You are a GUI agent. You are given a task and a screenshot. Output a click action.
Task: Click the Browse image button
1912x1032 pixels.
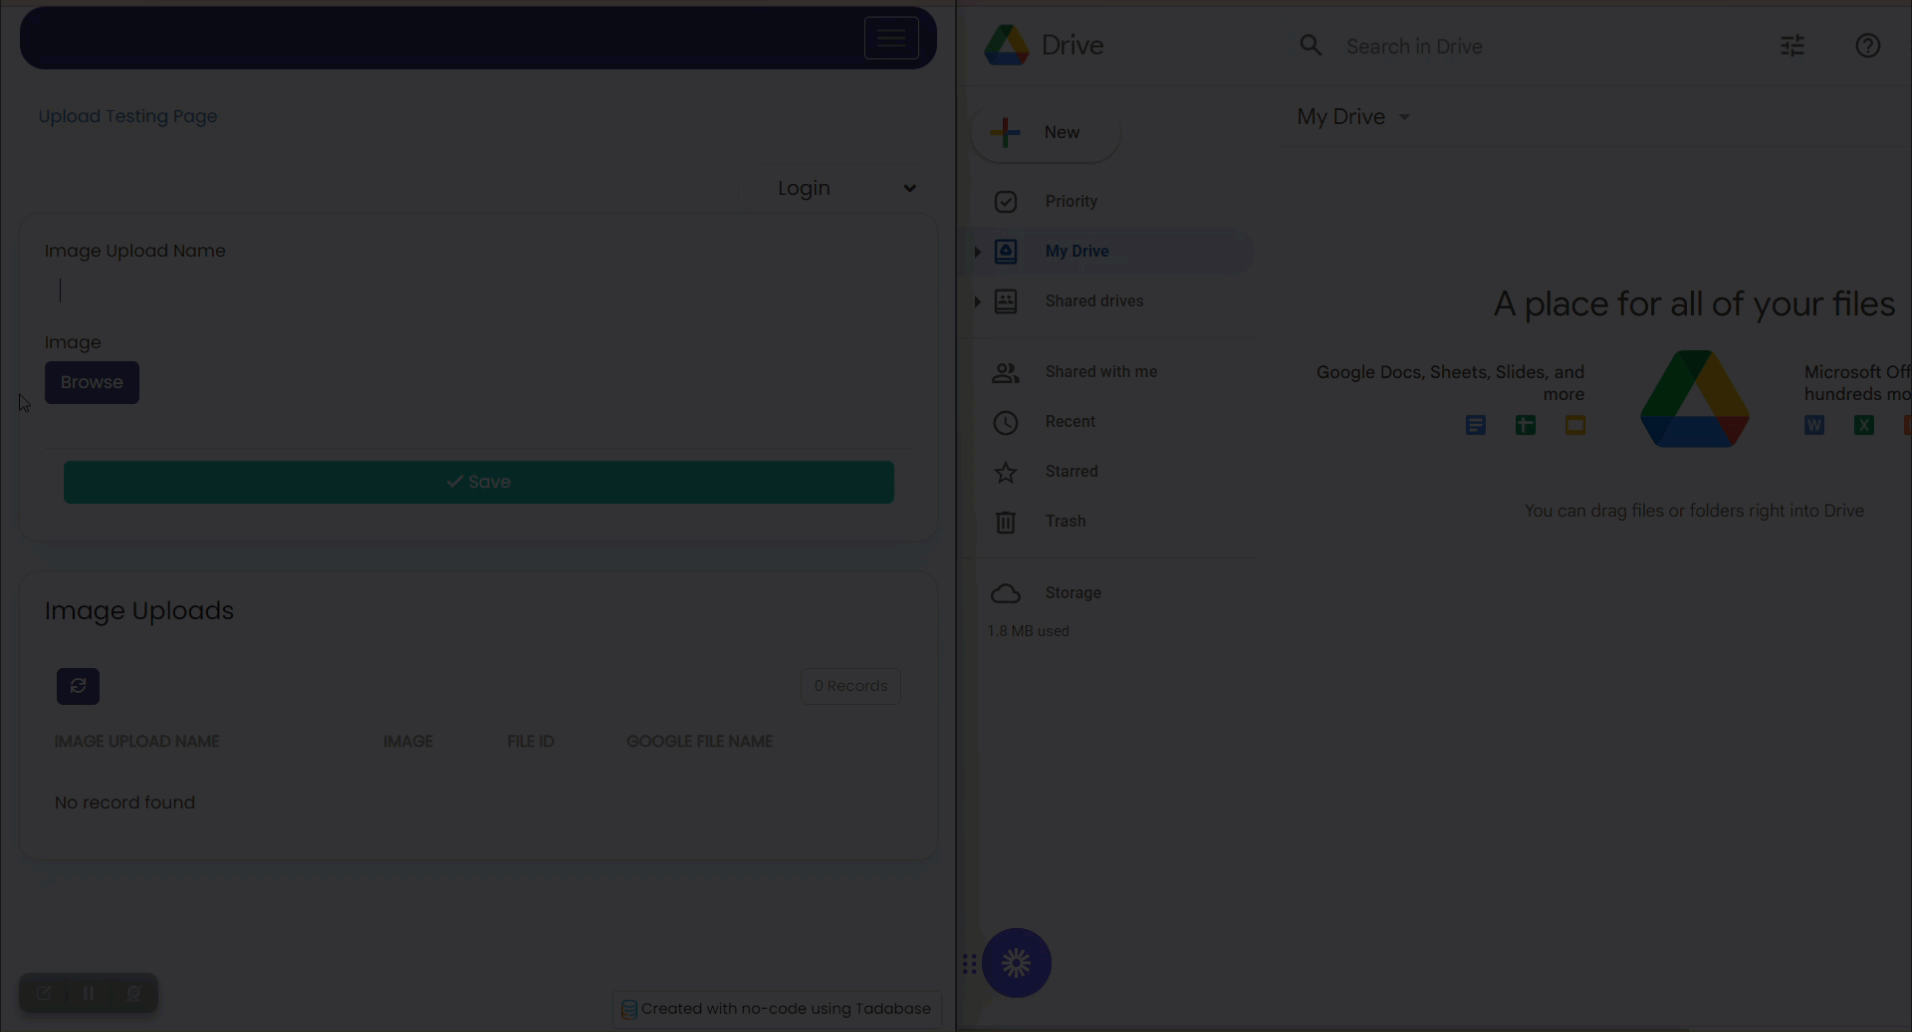point(92,382)
